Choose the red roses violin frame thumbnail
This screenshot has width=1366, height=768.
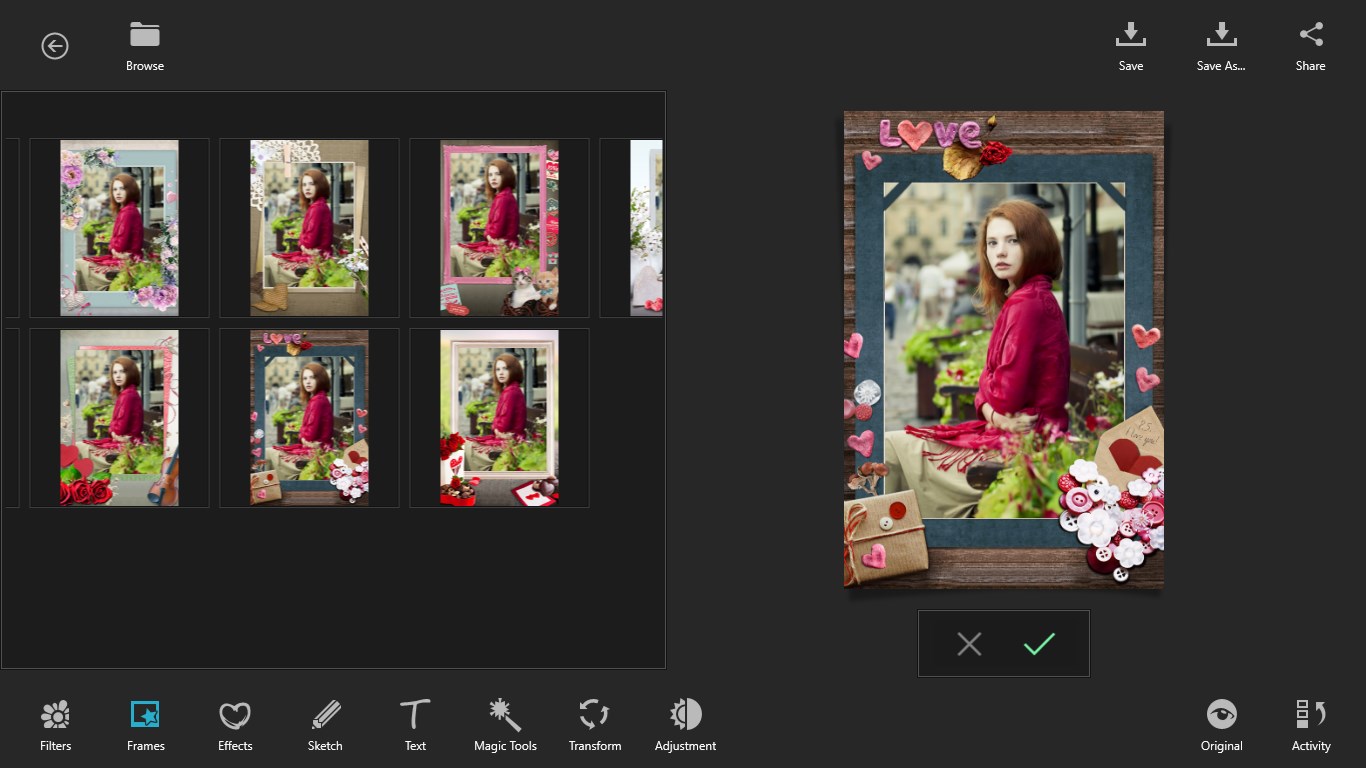[119, 418]
